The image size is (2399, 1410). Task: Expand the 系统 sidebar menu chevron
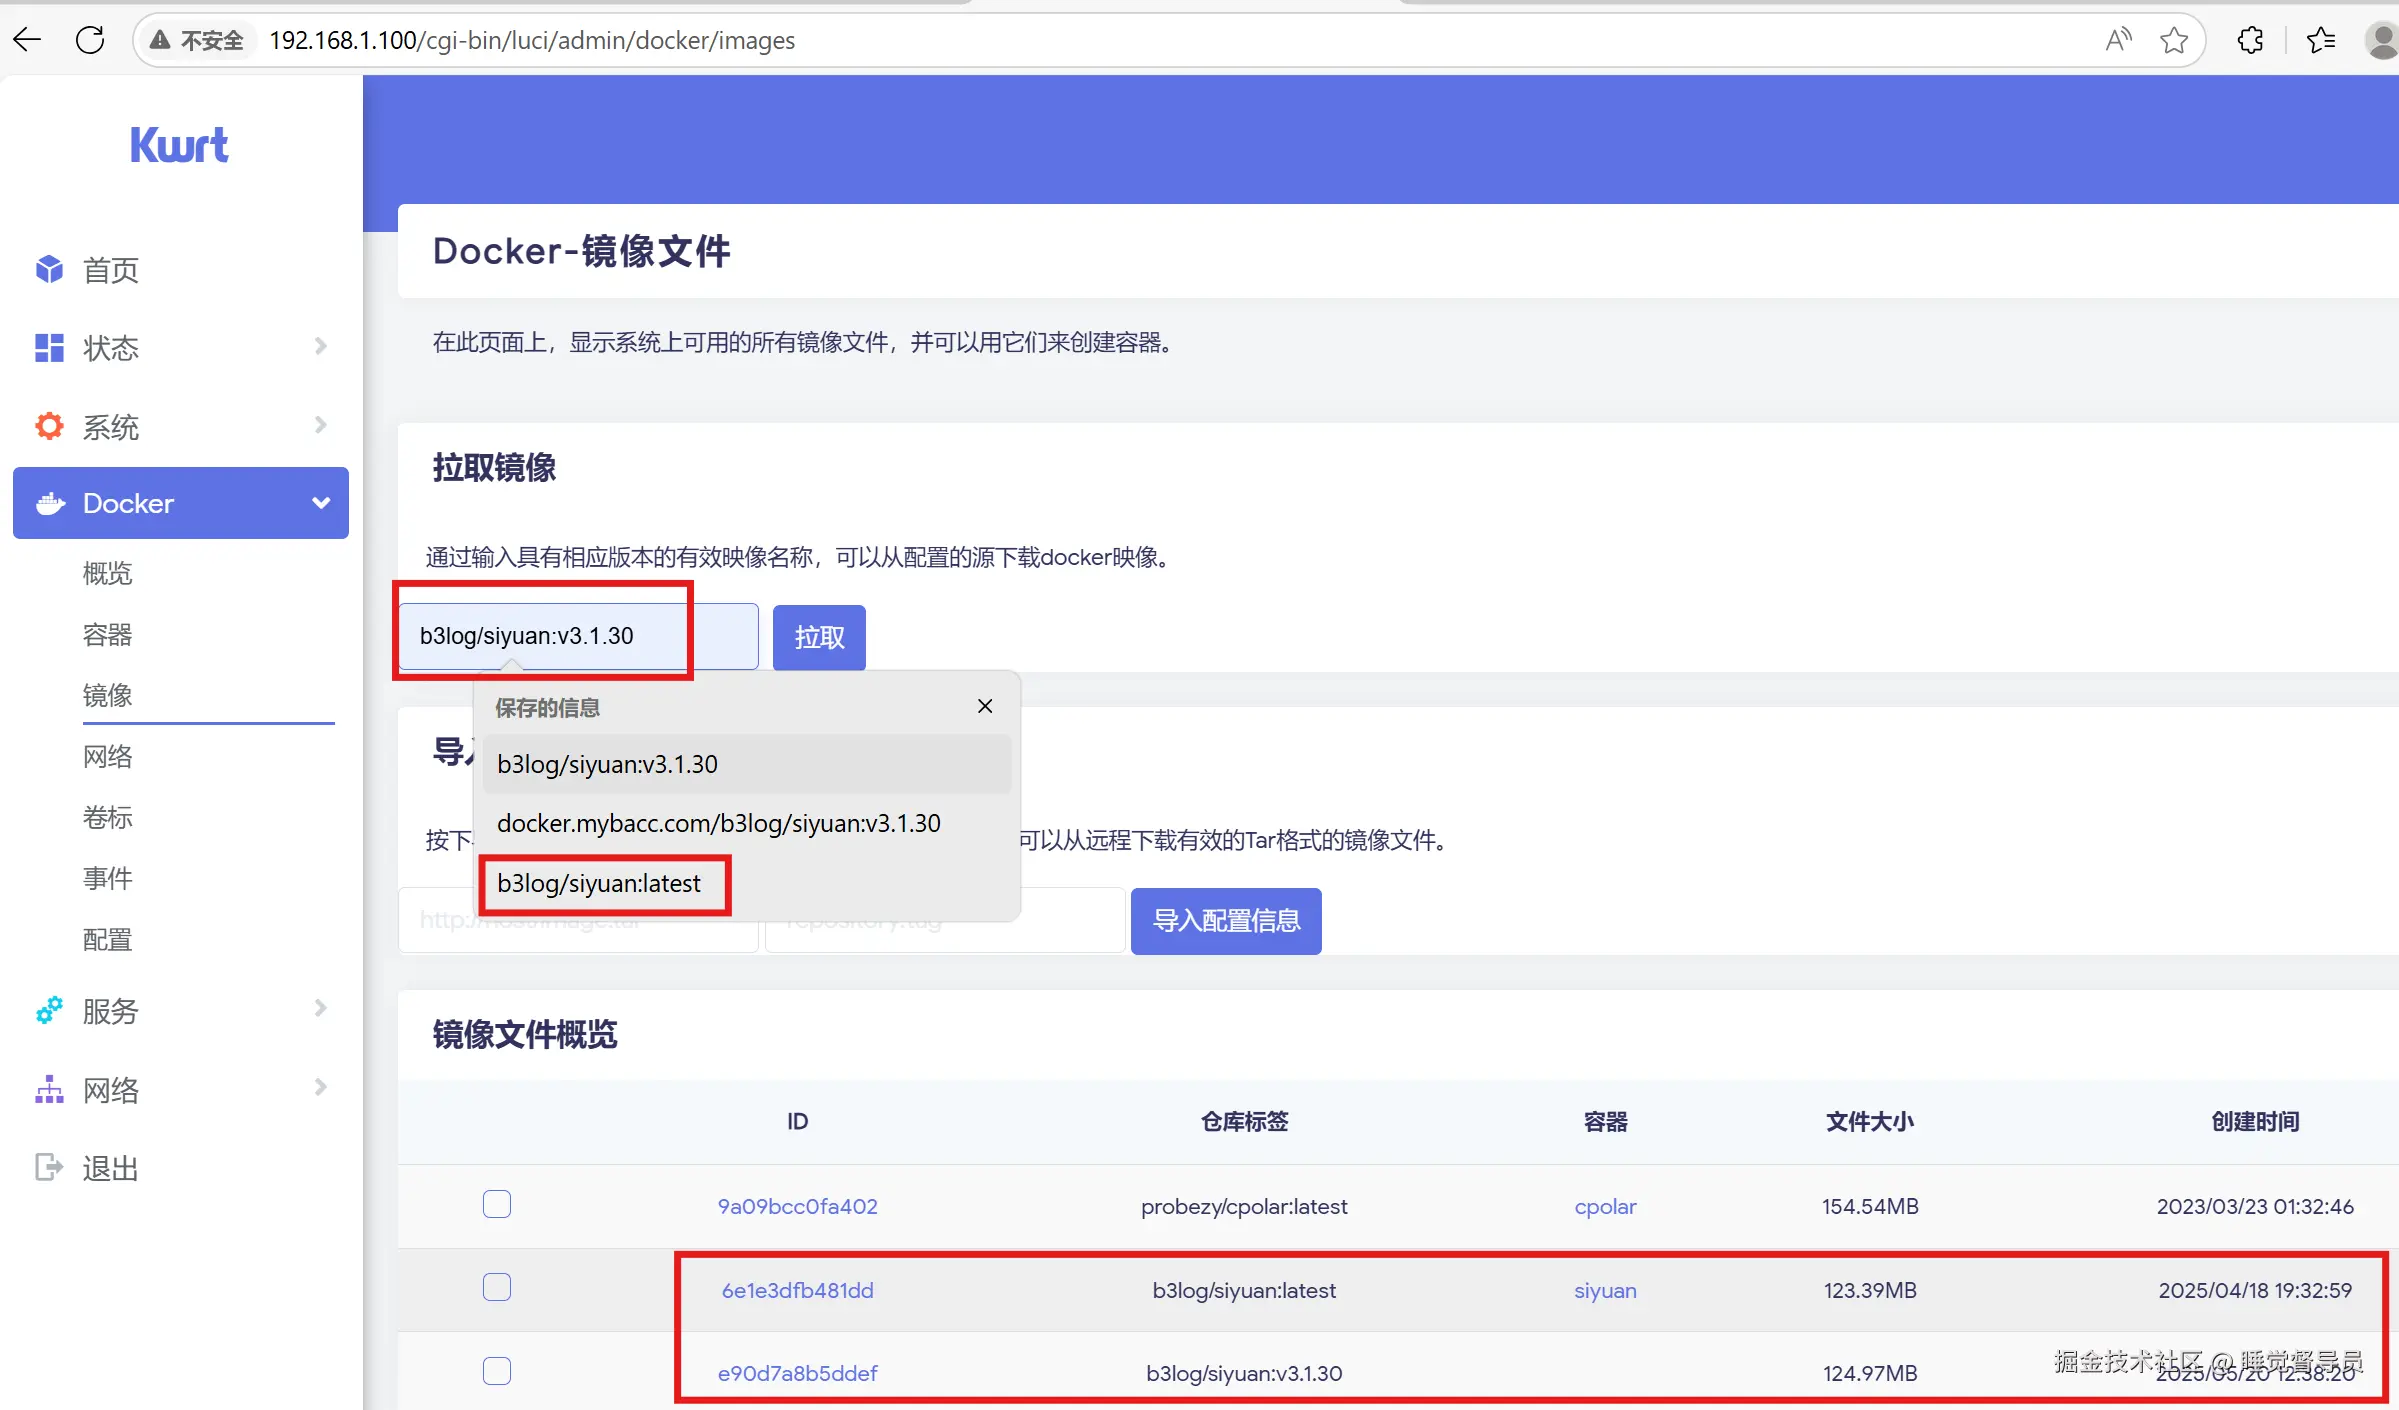(320, 425)
